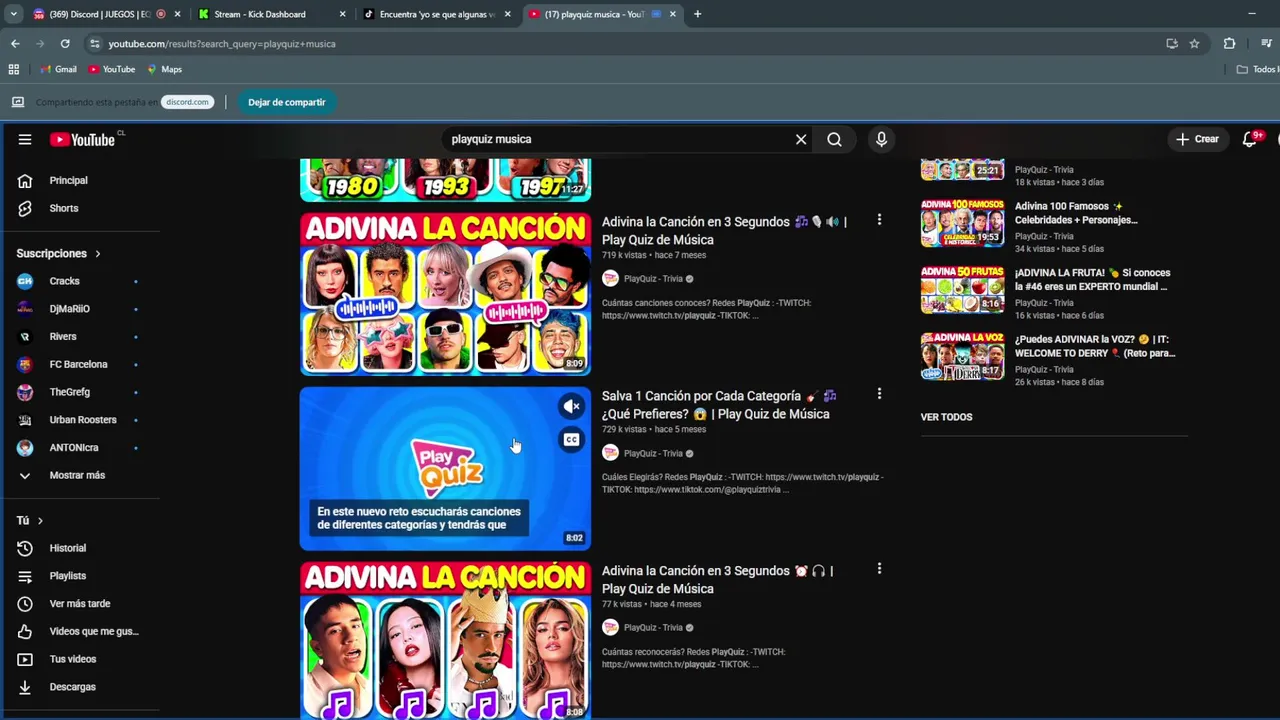Viewport: 1280px width, 720px height.
Task: Expand the Suscripciones section
Action: [58, 254]
